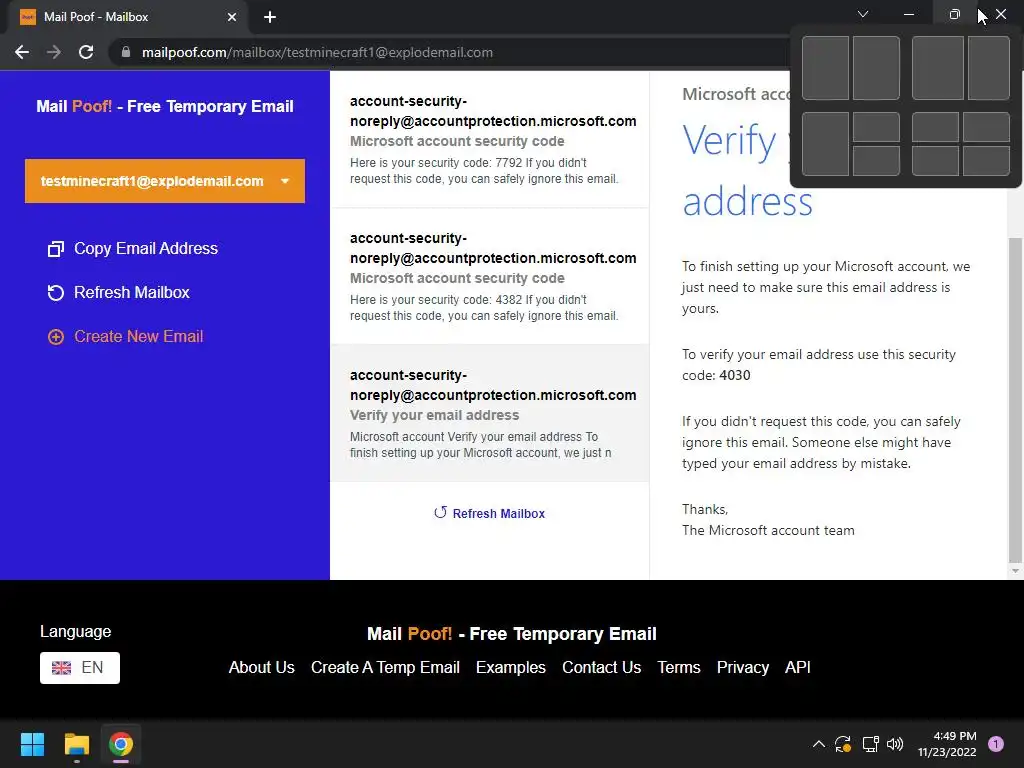Open a new browser tab
This screenshot has width=1024, height=768.
[x=270, y=17]
